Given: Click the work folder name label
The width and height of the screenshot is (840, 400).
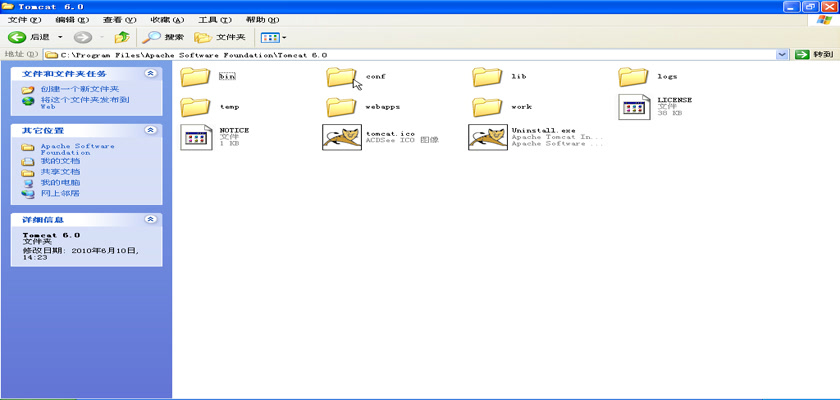Looking at the screenshot, I should [x=521, y=107].
